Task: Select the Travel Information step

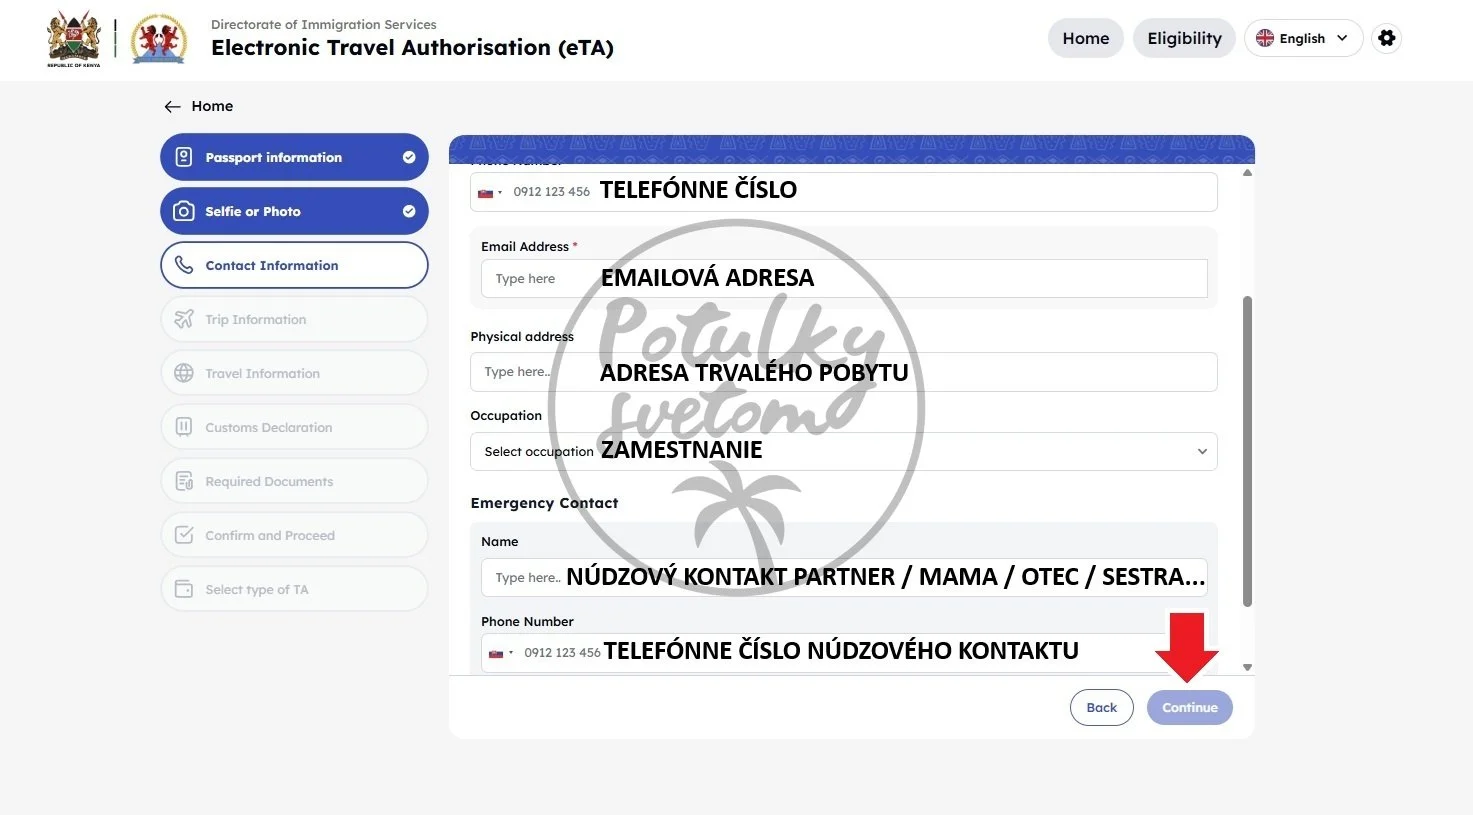Action: point(294,373)
